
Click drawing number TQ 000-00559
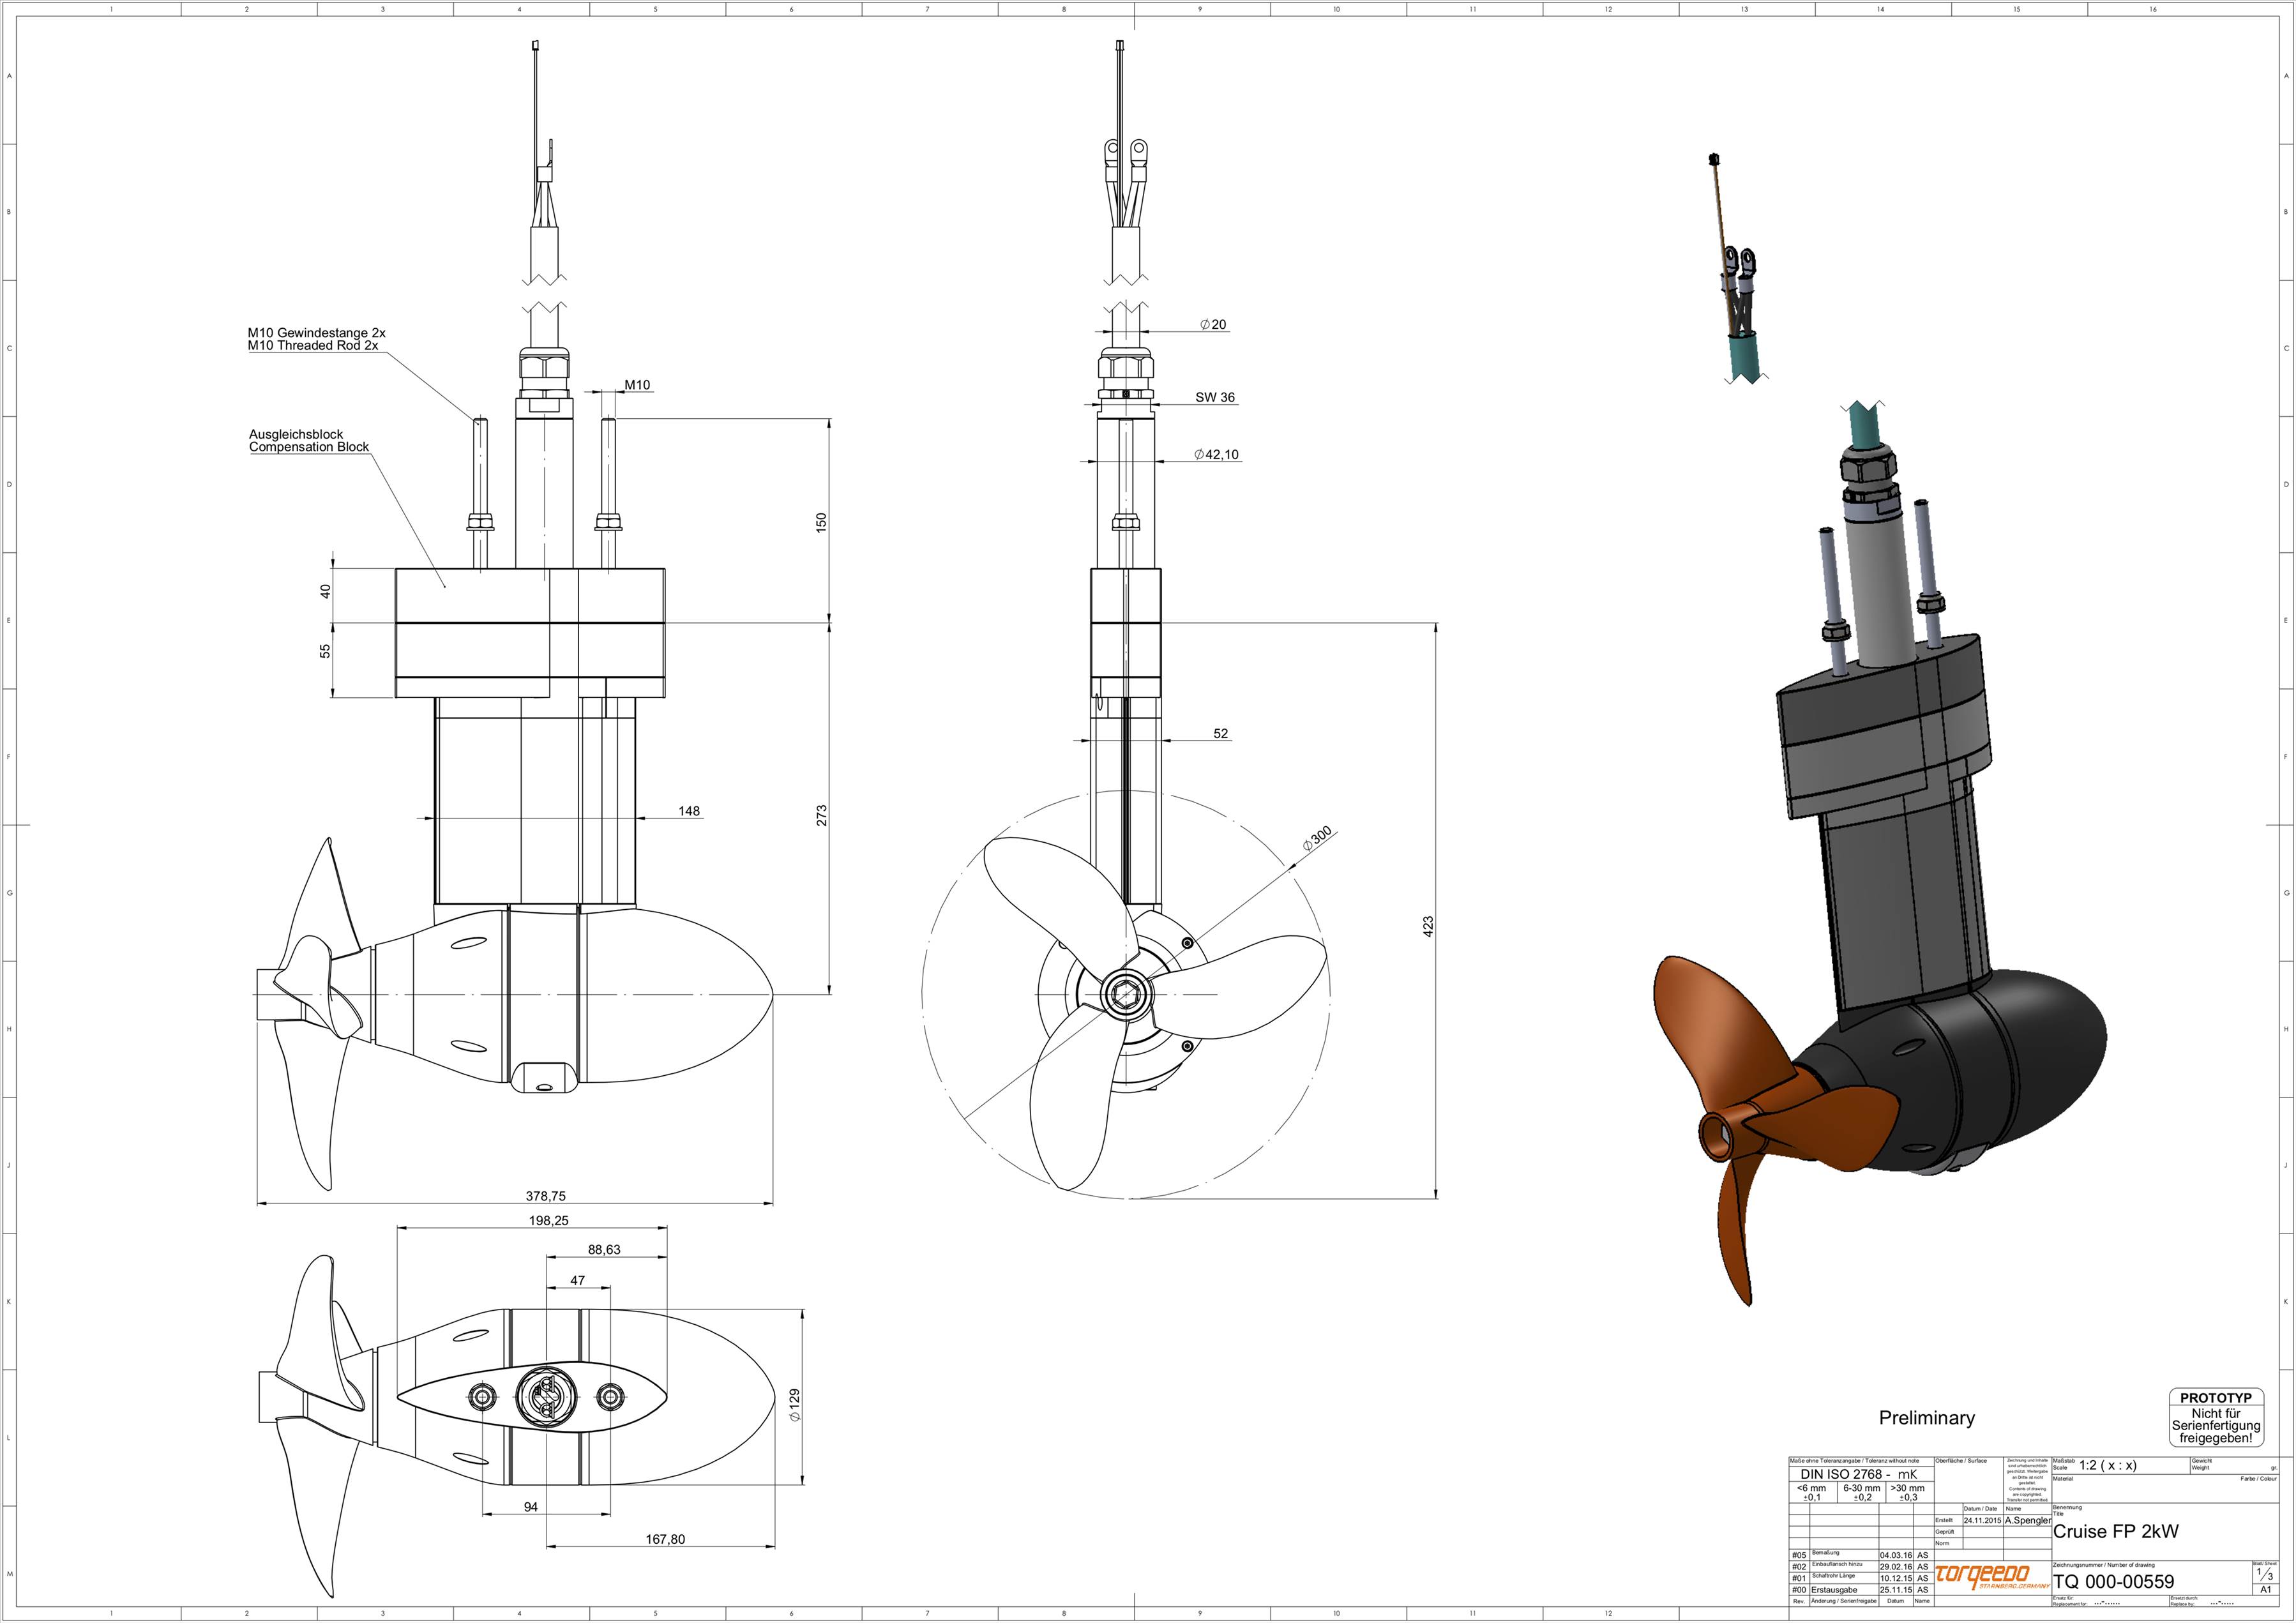pyautogui.click(x=2113, y=1581)
